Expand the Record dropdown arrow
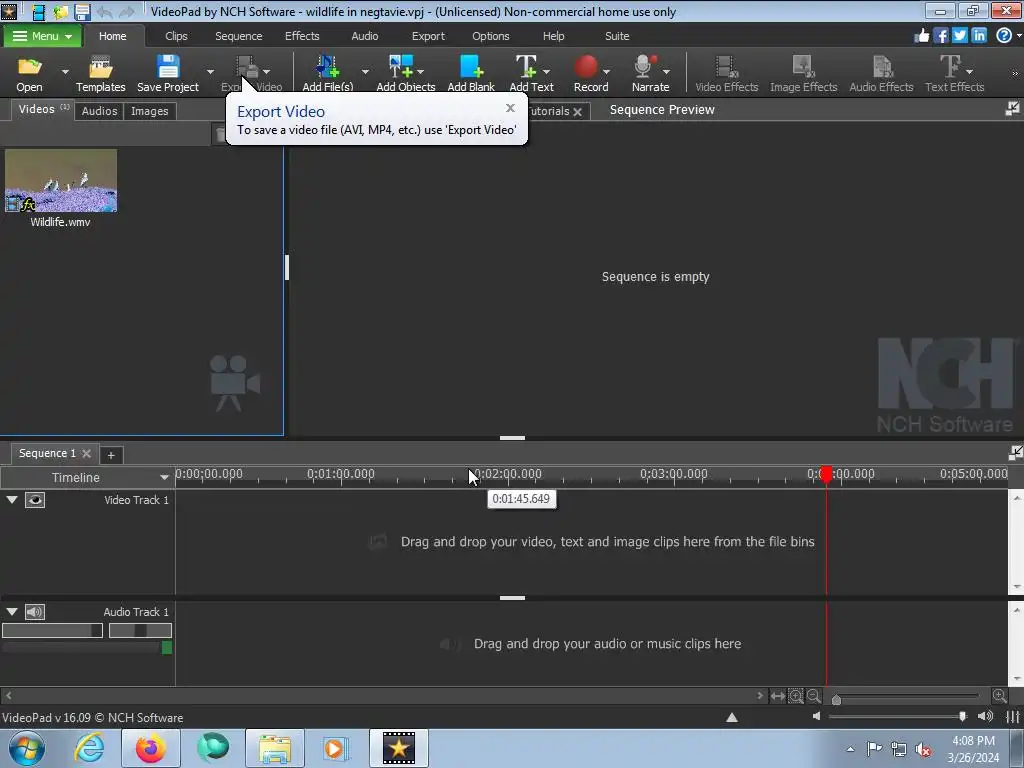 pyautogui.click(x=607, y=71)
